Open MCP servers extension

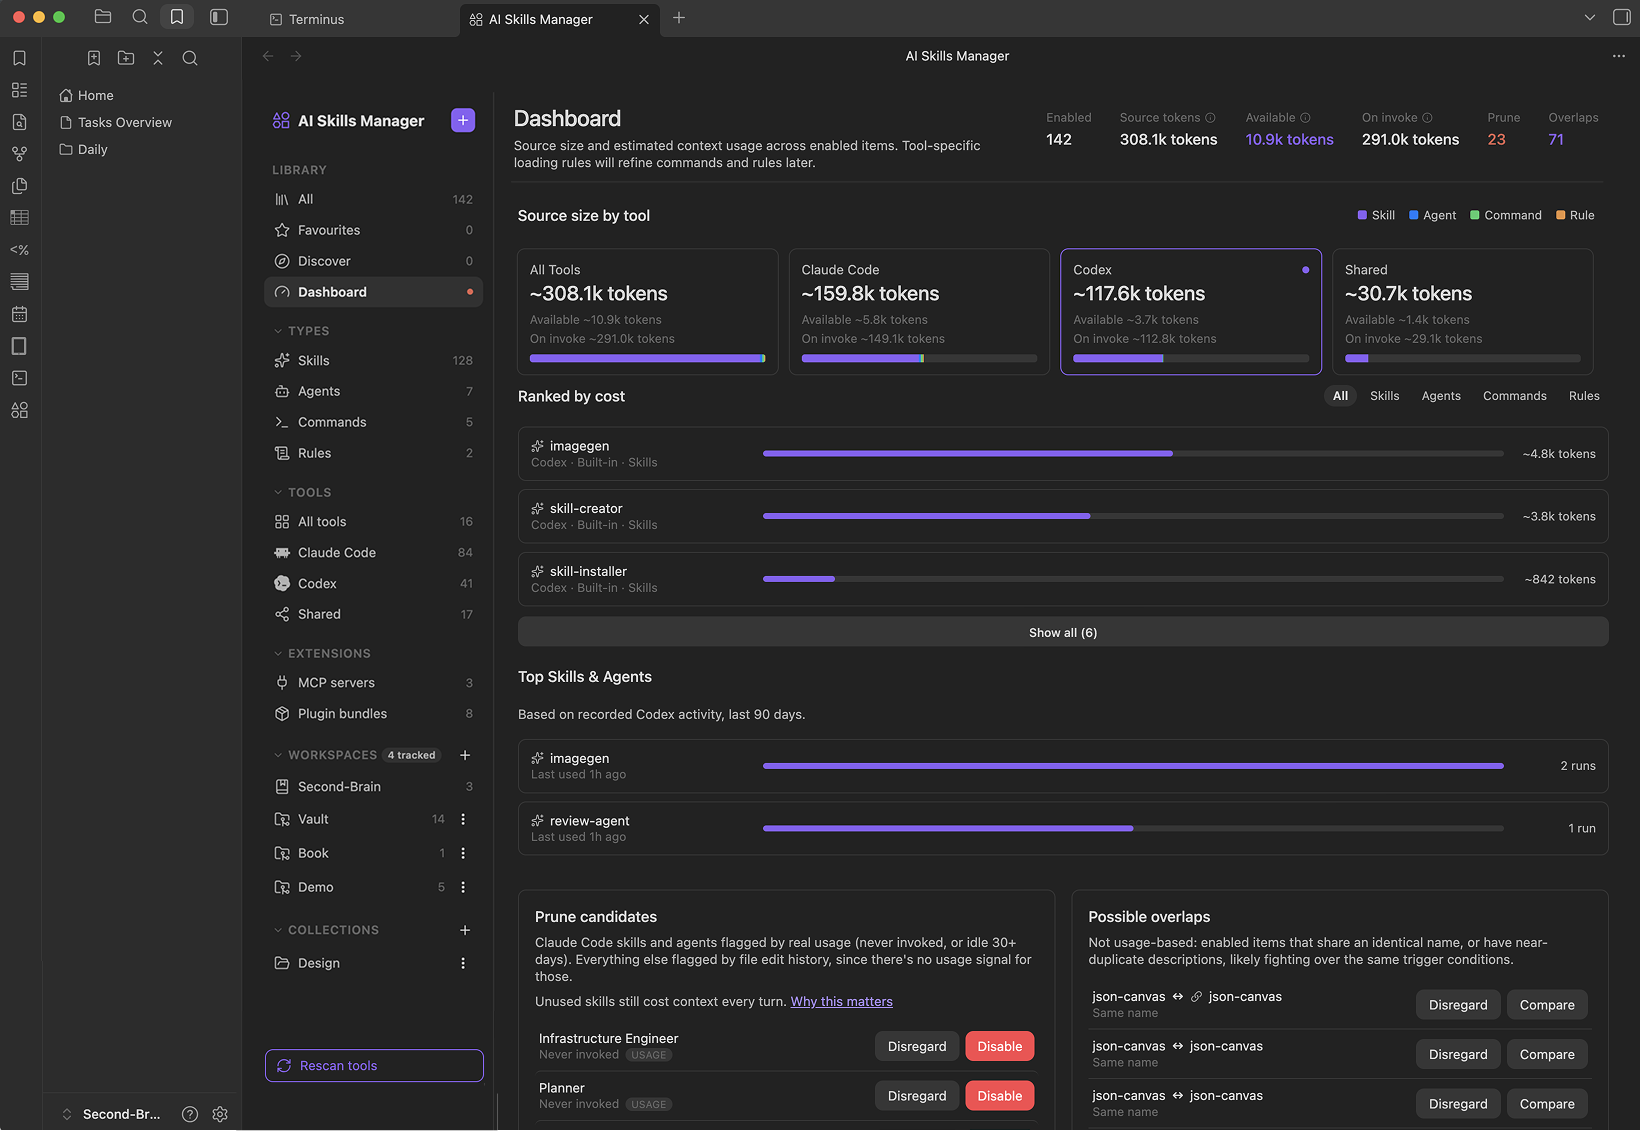coord(373,683)
